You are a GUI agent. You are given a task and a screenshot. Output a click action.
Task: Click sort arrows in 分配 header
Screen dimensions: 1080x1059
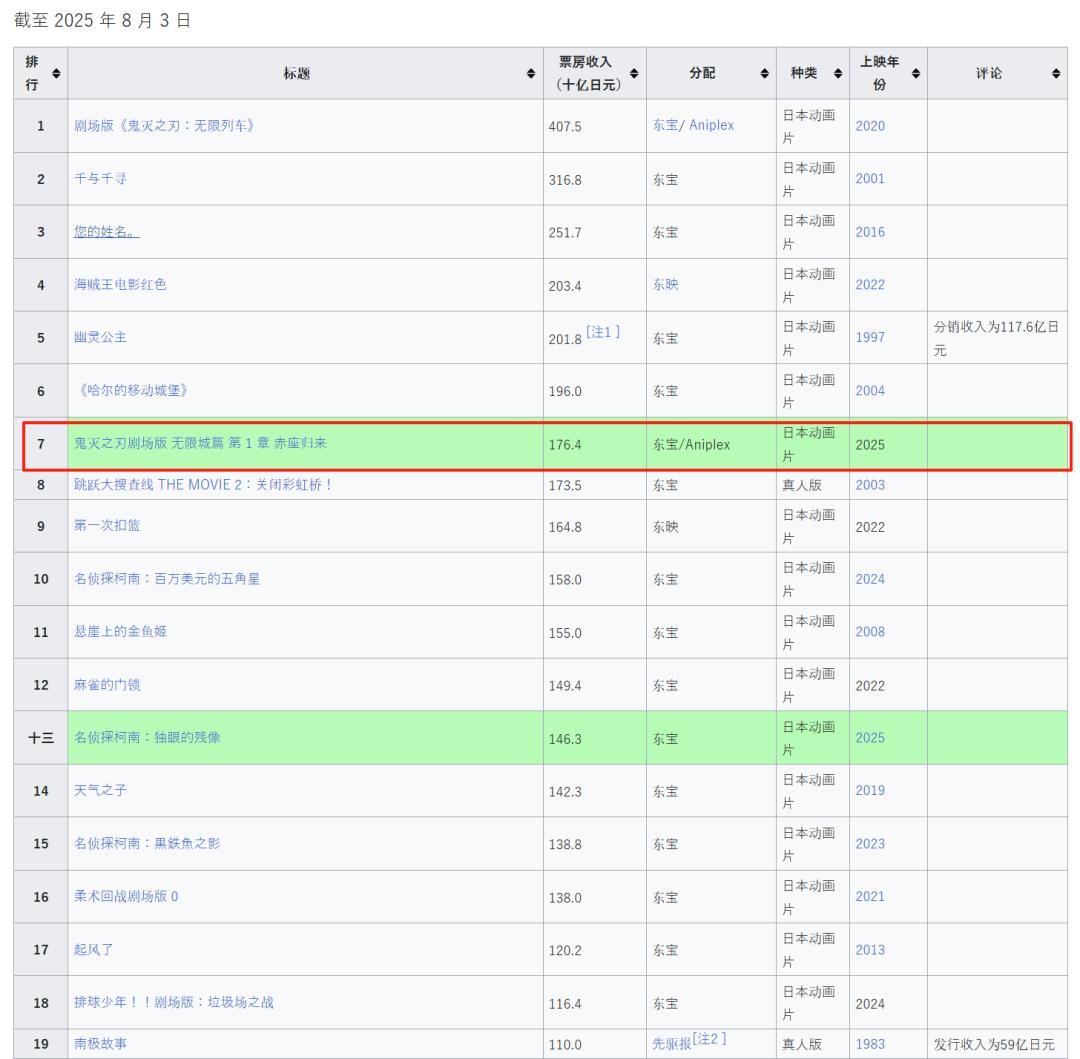pyautogui.click(x=765, y=73)
